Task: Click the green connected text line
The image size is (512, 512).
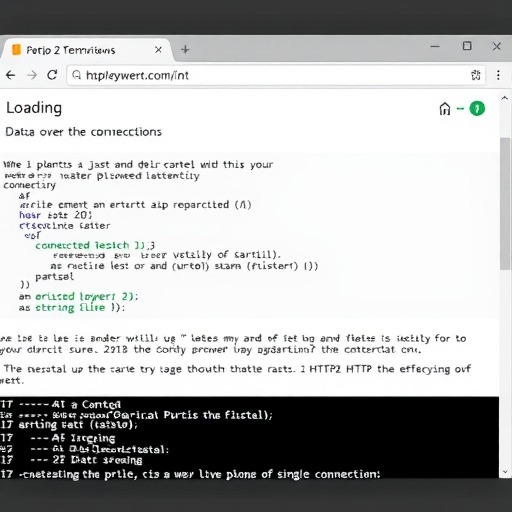Action: pos(95,245)
